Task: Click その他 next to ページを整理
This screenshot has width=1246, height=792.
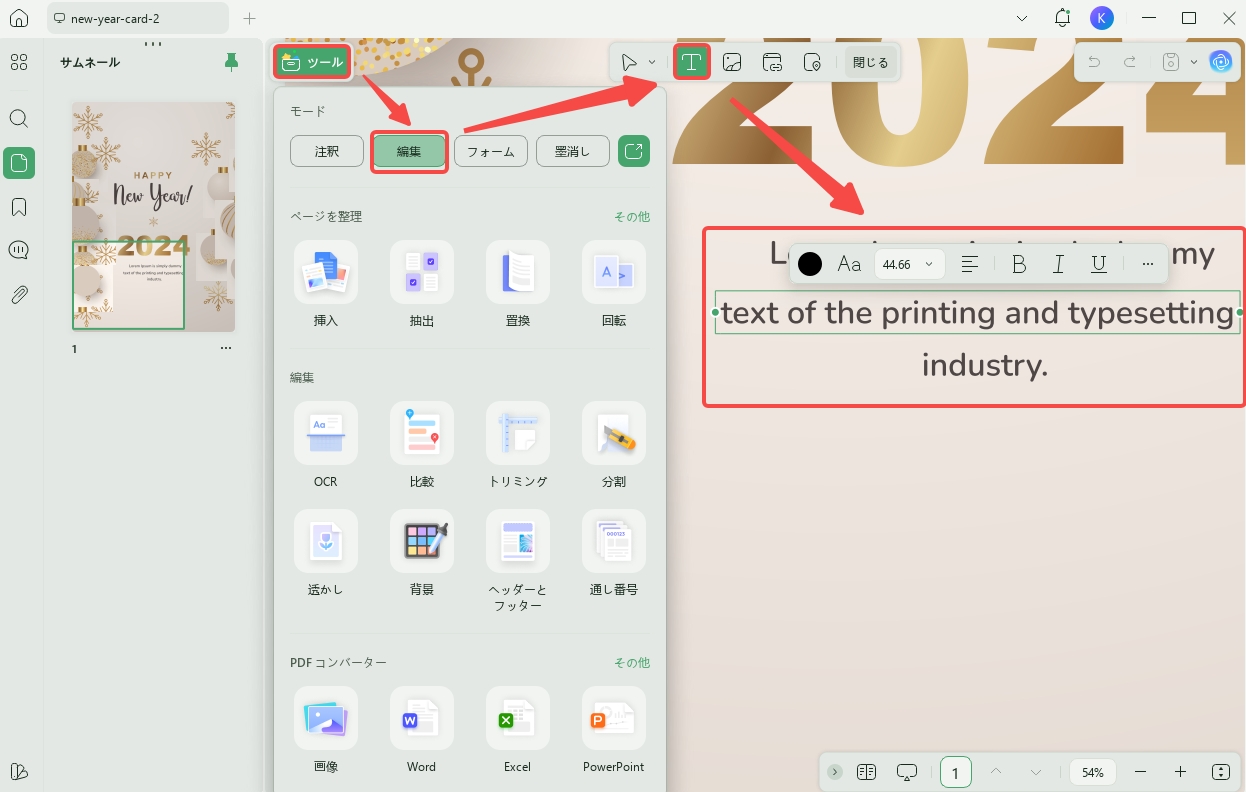Action: coord(631,216)
